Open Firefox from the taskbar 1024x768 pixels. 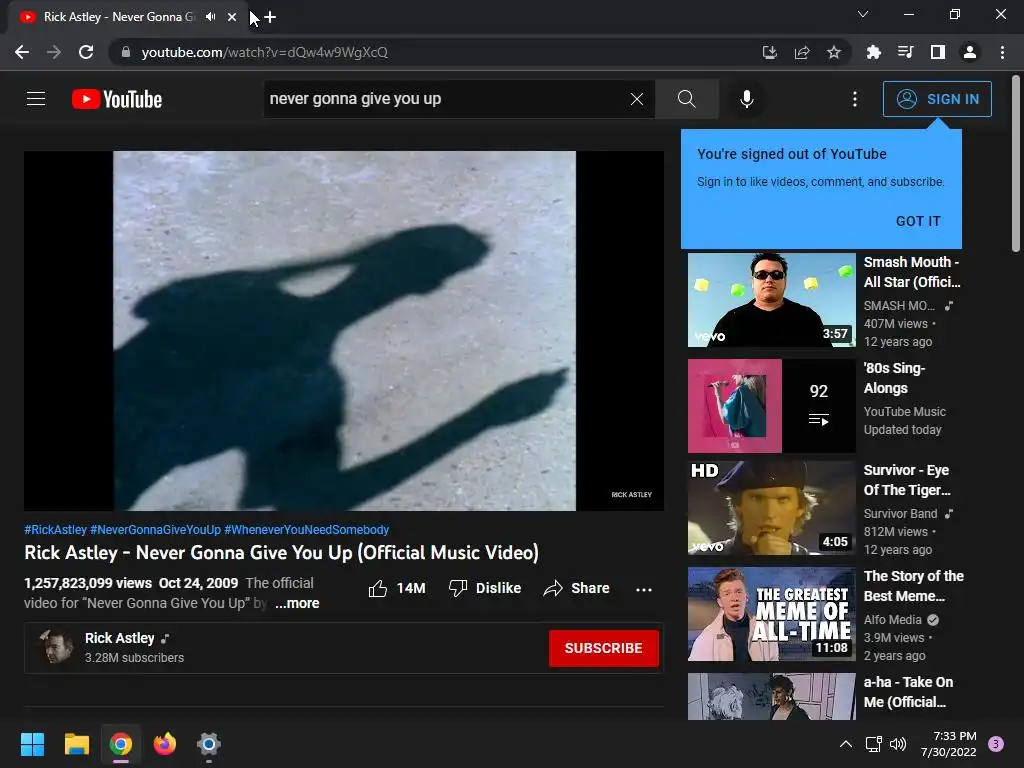[165, 744]
